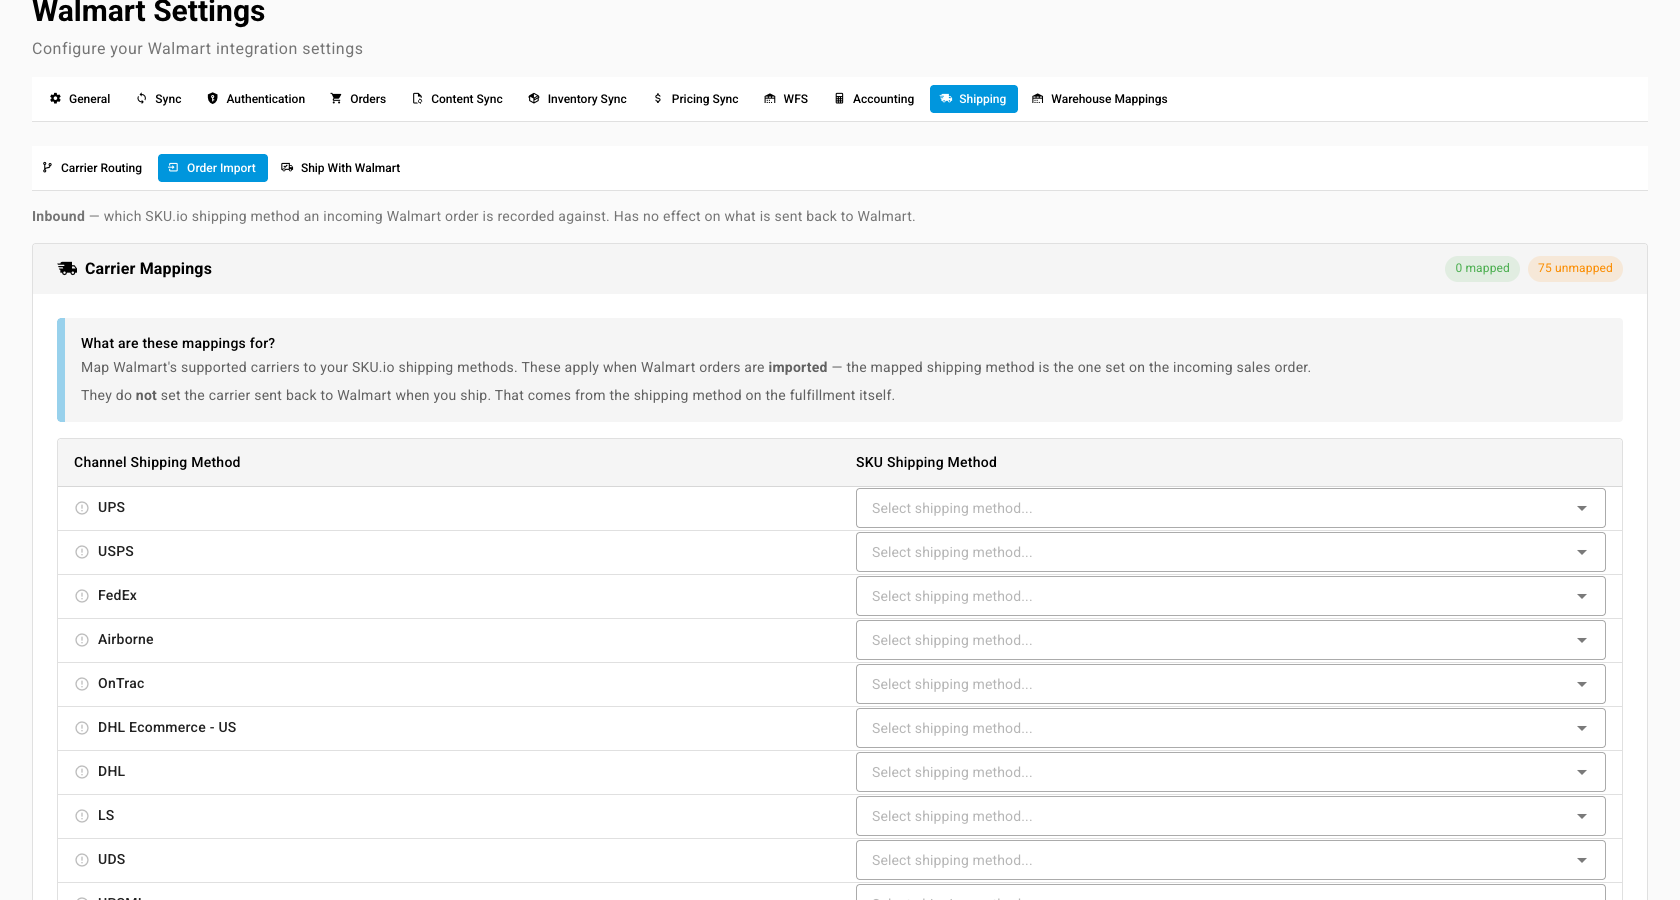The height and width of the screenshot is (900, 1680).
Task: Click the info icon beside LS
Action: 82,816
